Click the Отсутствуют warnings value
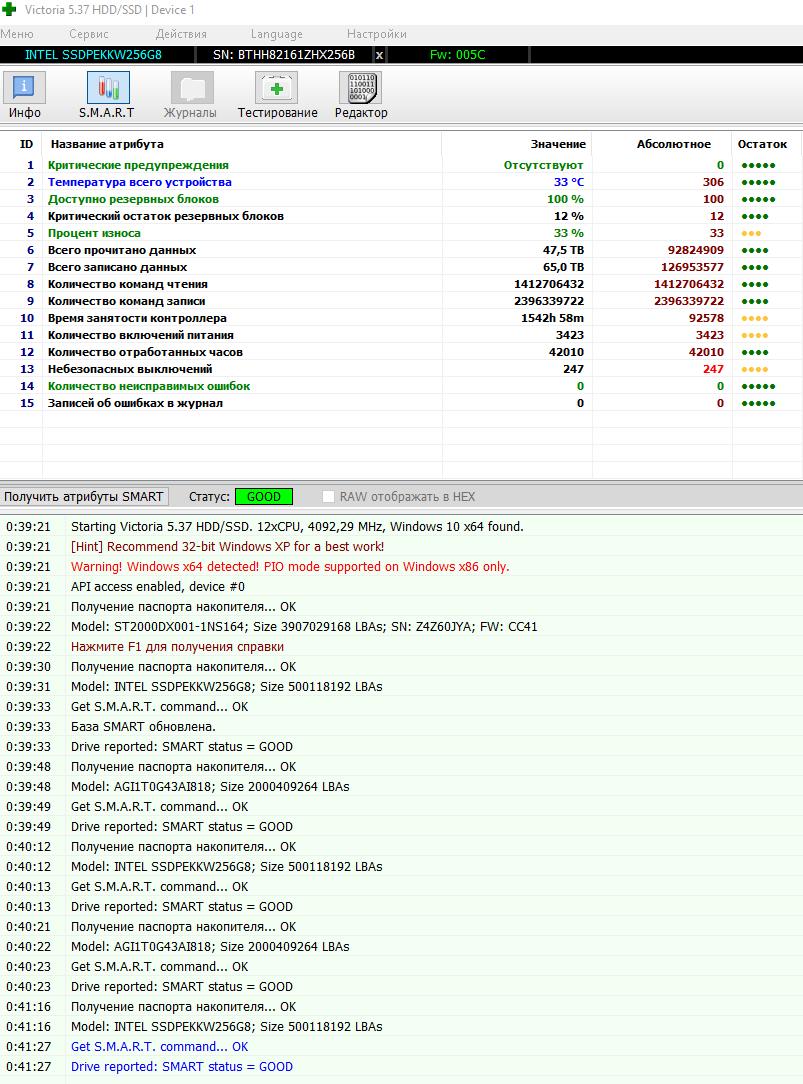The image size is (803, 1084). coord(543,165)
